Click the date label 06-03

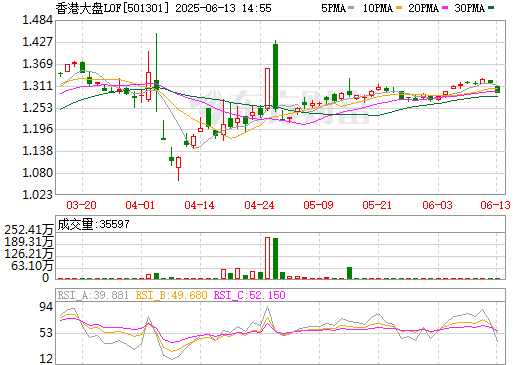(x=437, y=205)
